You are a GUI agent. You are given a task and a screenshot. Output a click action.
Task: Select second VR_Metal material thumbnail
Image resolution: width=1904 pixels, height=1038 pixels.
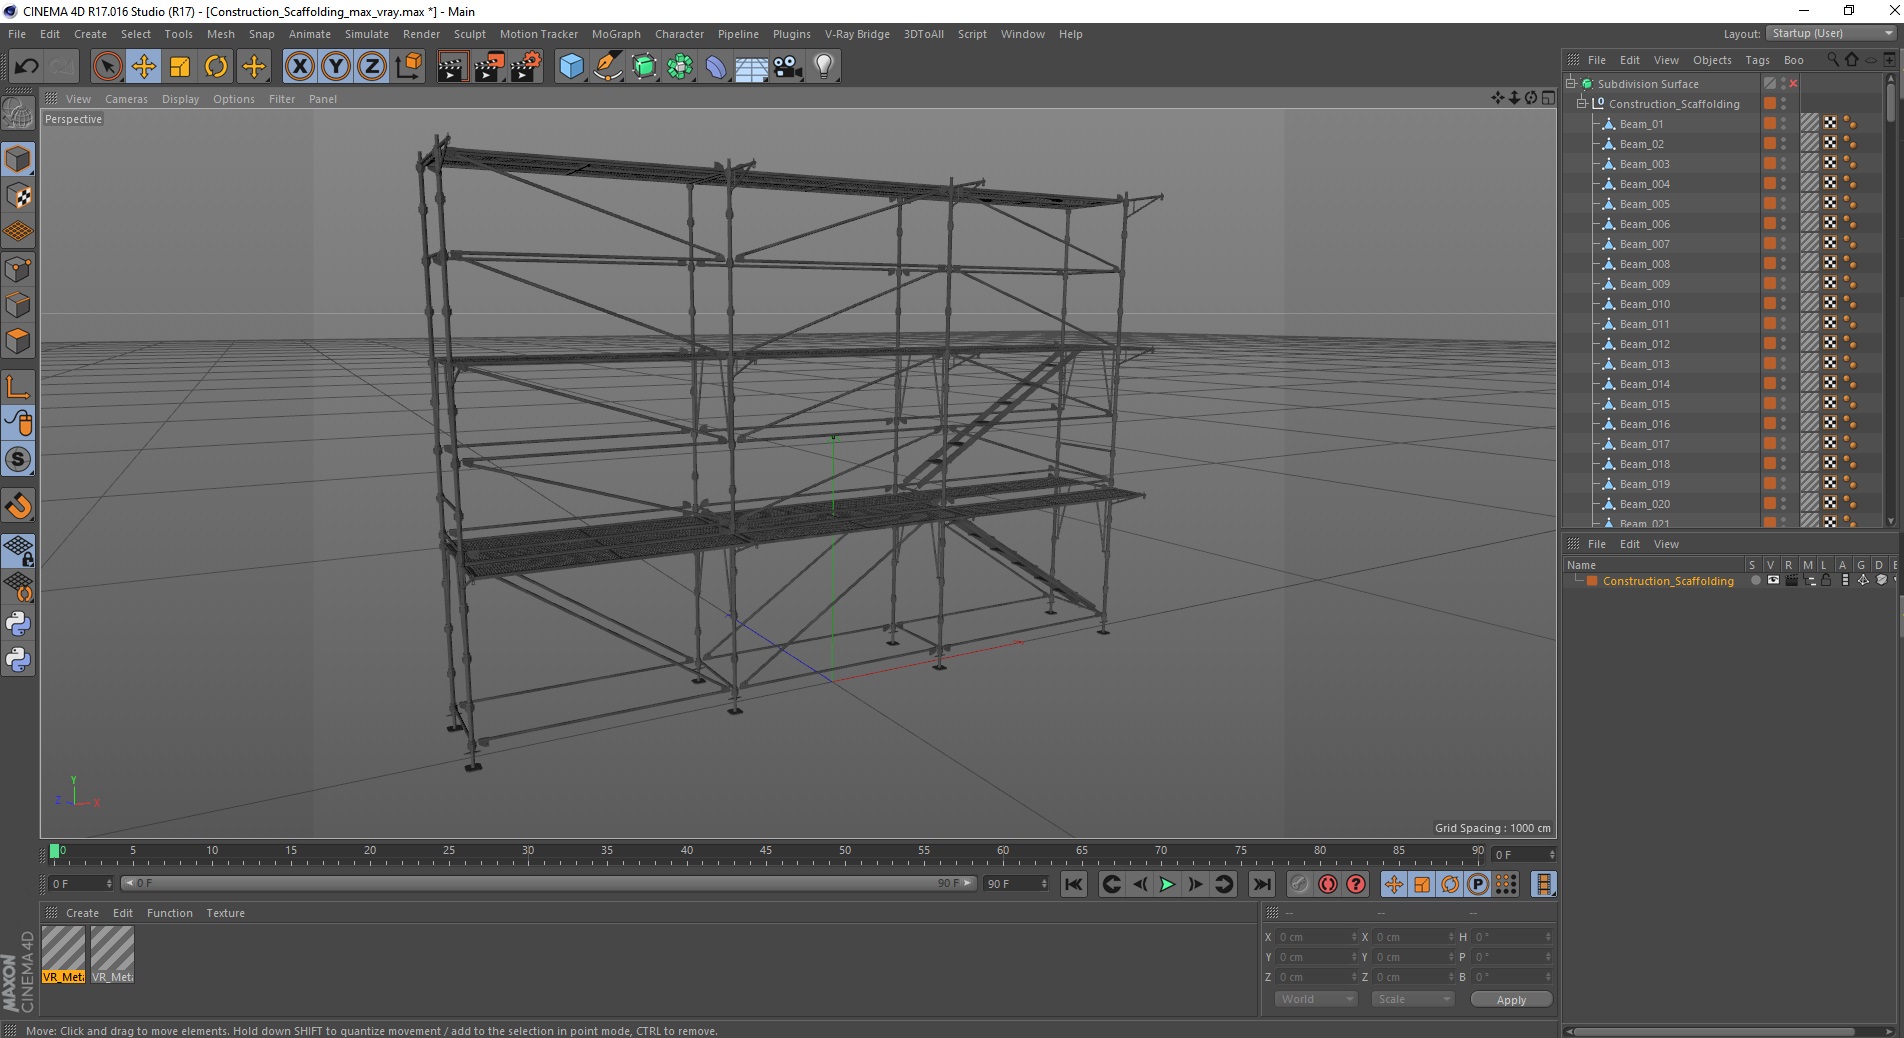[112, 954]
